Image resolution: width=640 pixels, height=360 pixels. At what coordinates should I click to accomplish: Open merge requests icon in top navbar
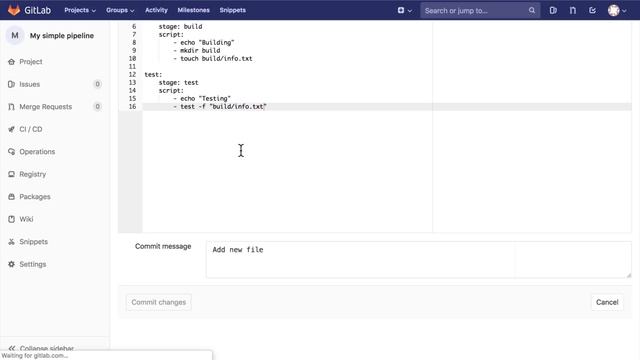(573, 11)
